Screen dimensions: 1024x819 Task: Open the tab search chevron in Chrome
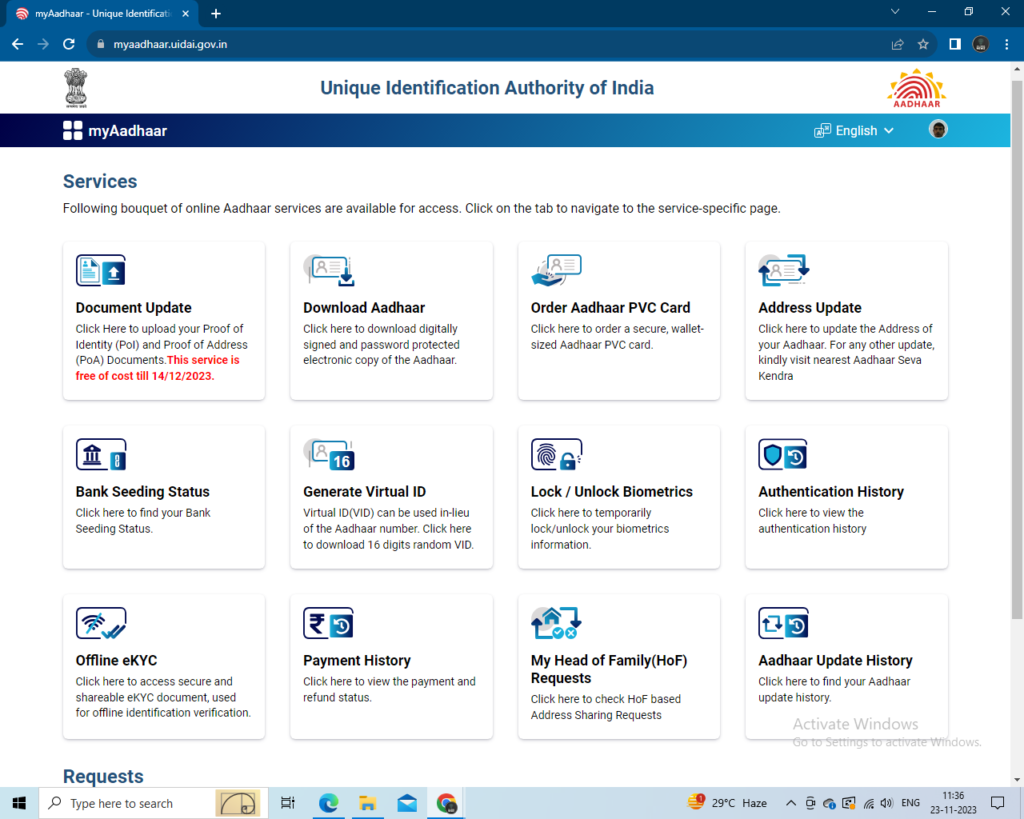(x=895, y=12)
